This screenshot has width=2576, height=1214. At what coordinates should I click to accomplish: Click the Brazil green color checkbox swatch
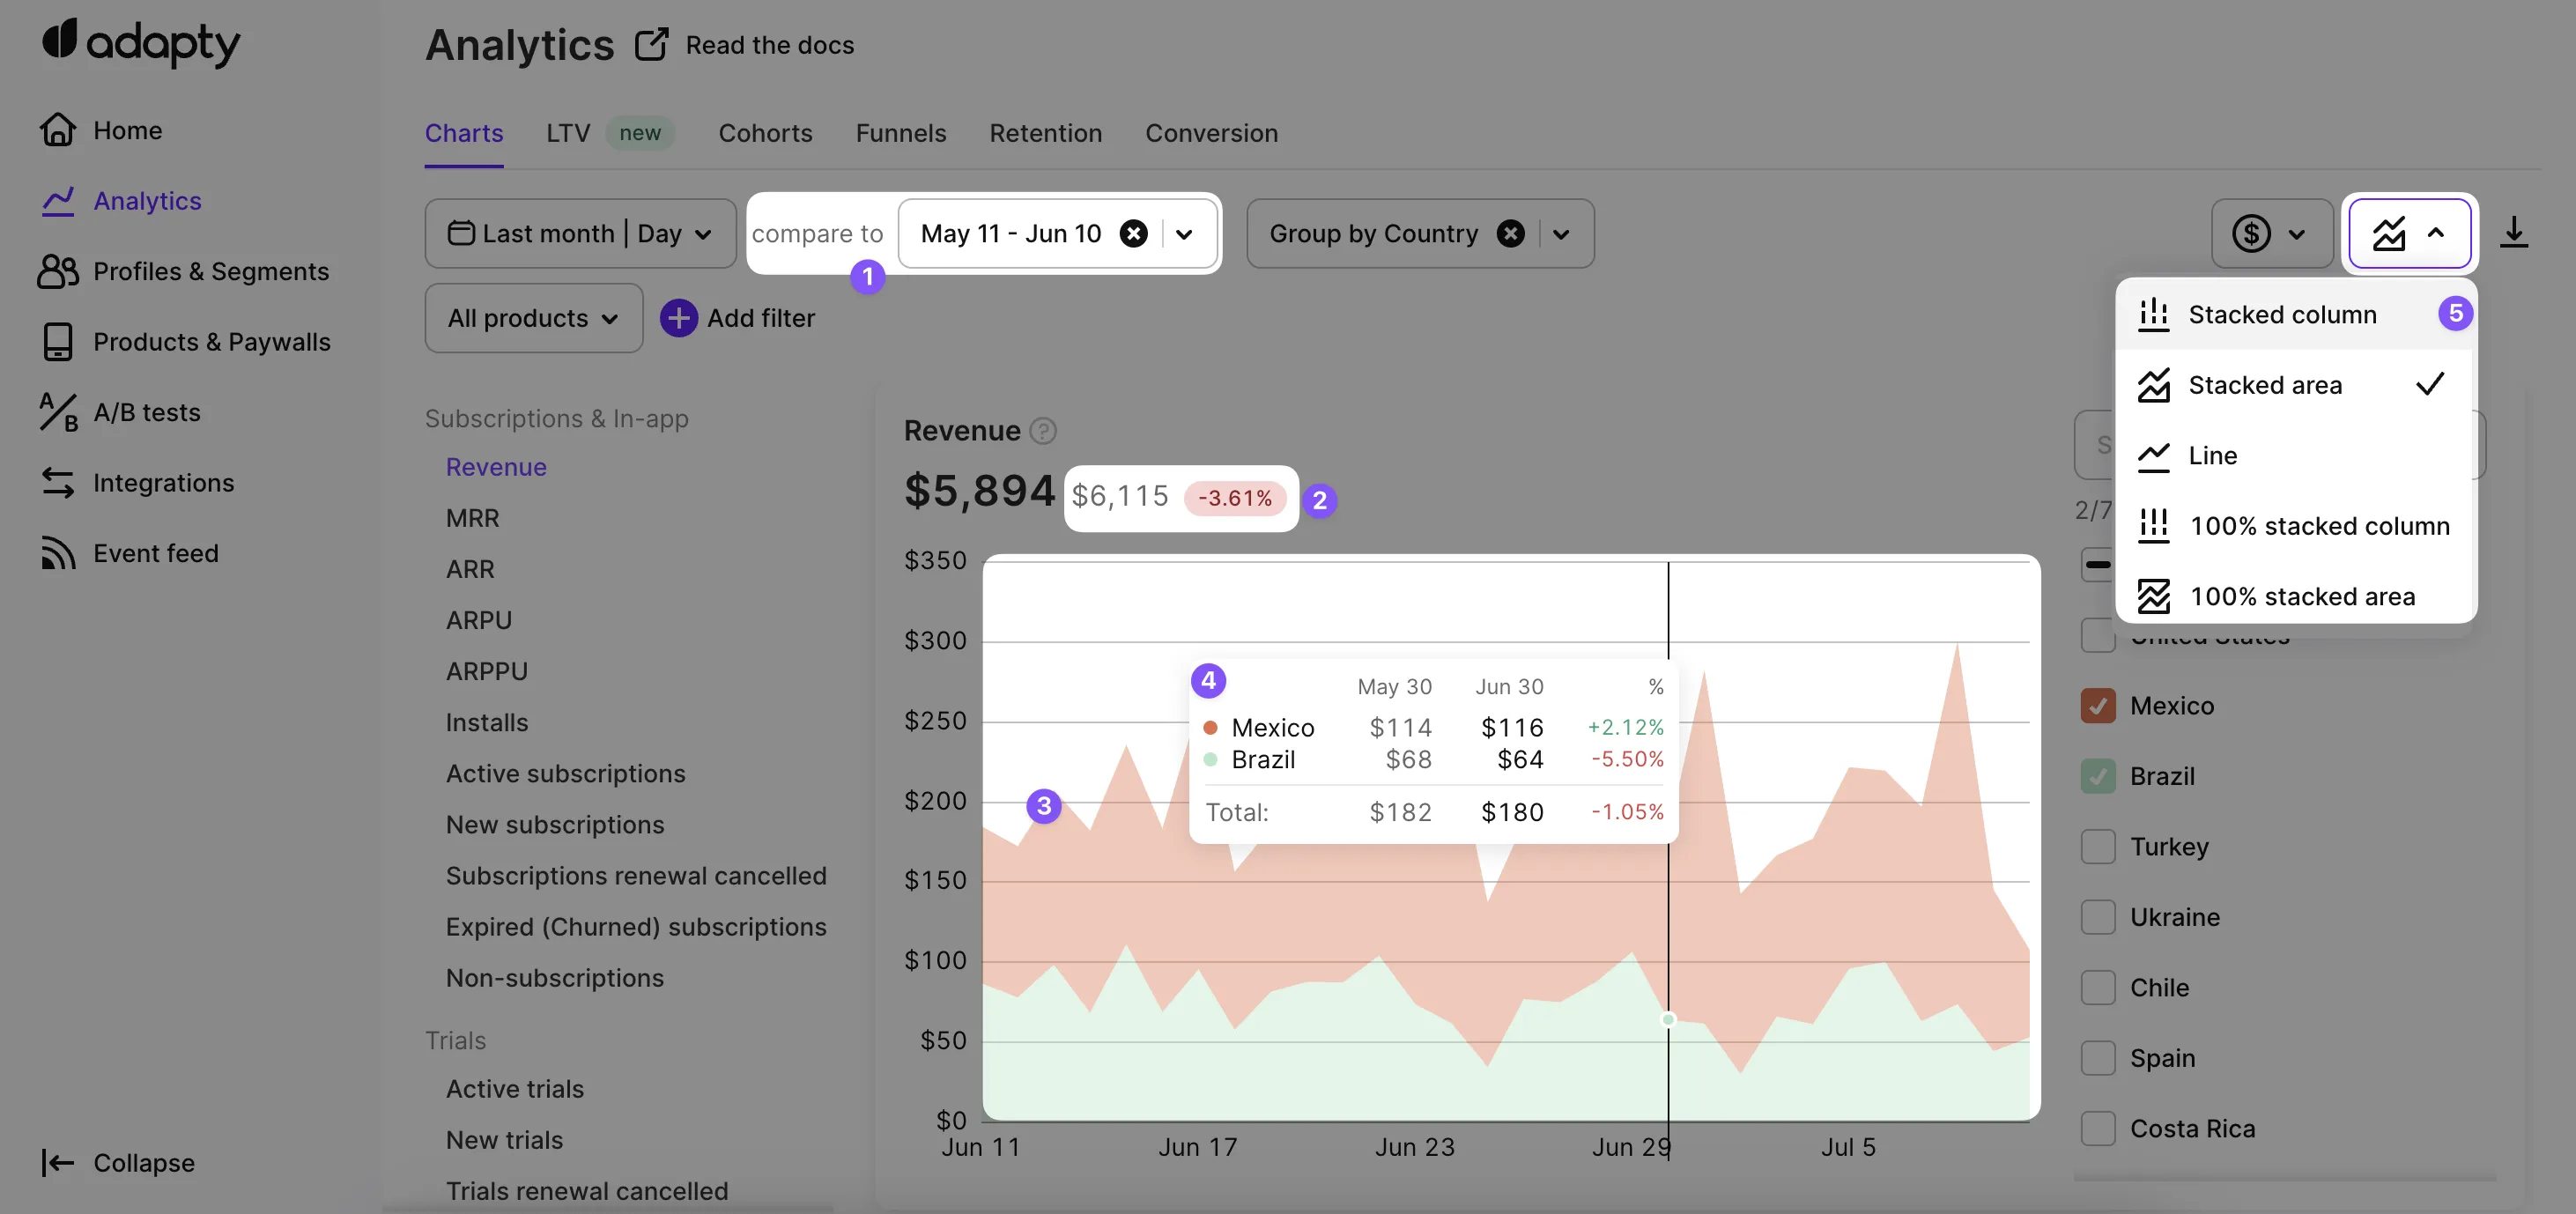point(2097,776)
